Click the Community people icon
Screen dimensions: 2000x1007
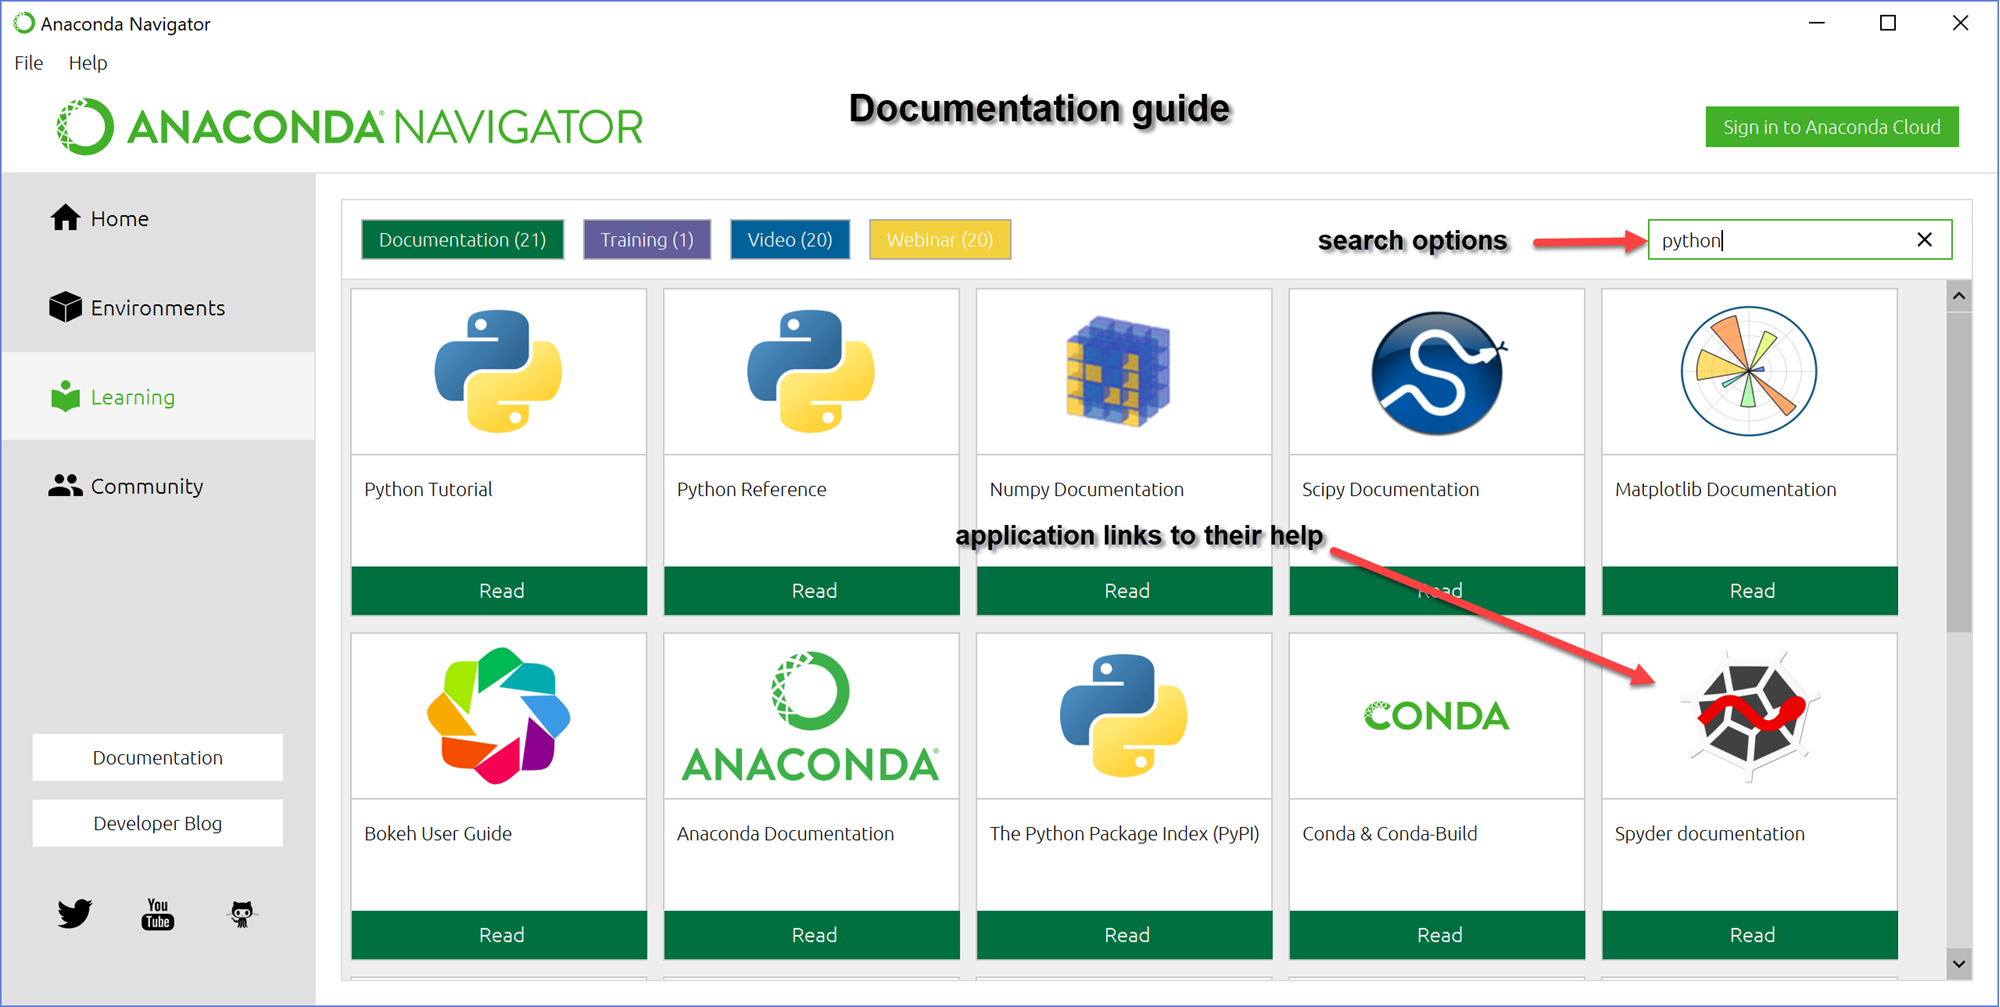[x=65, y=486]
